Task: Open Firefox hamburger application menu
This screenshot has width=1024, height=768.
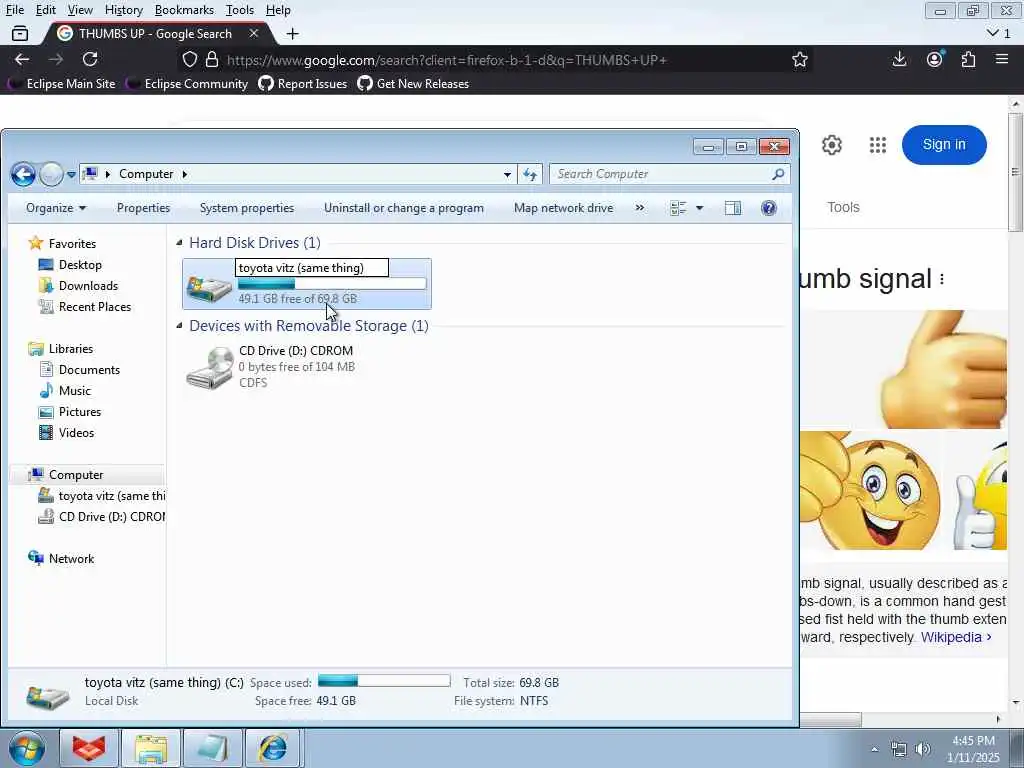Action: 1002,59
